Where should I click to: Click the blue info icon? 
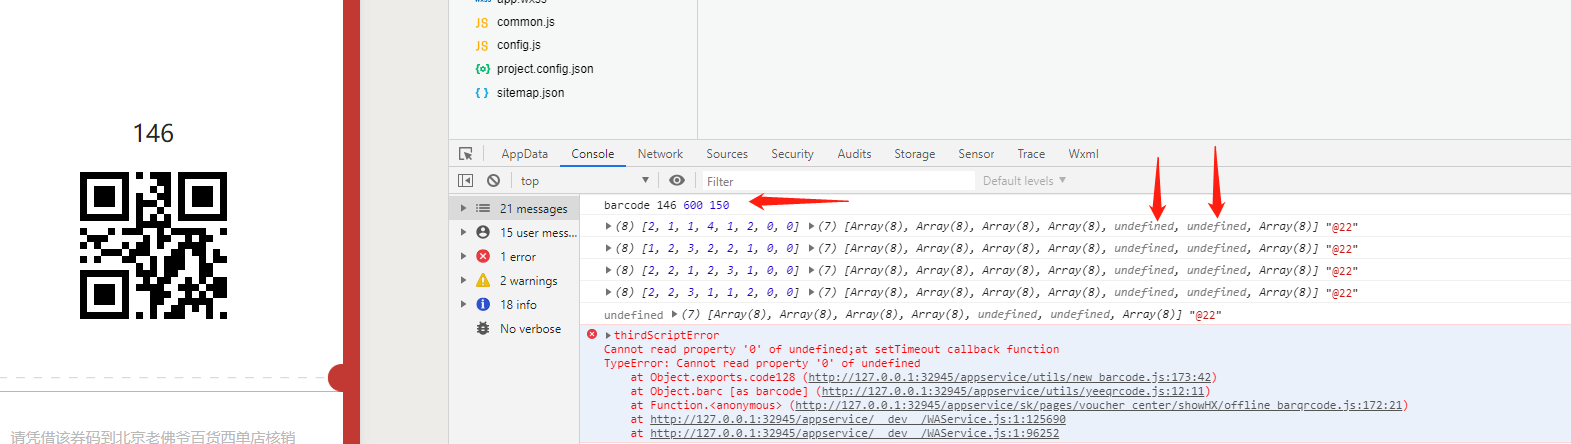pos(483,305)
